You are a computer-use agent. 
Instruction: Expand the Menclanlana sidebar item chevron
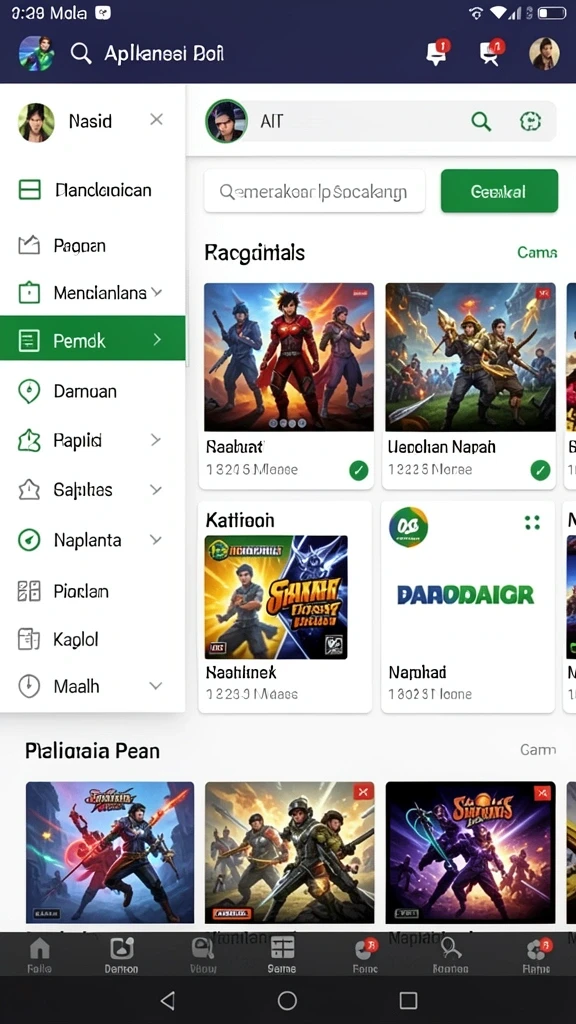(157, 292)
